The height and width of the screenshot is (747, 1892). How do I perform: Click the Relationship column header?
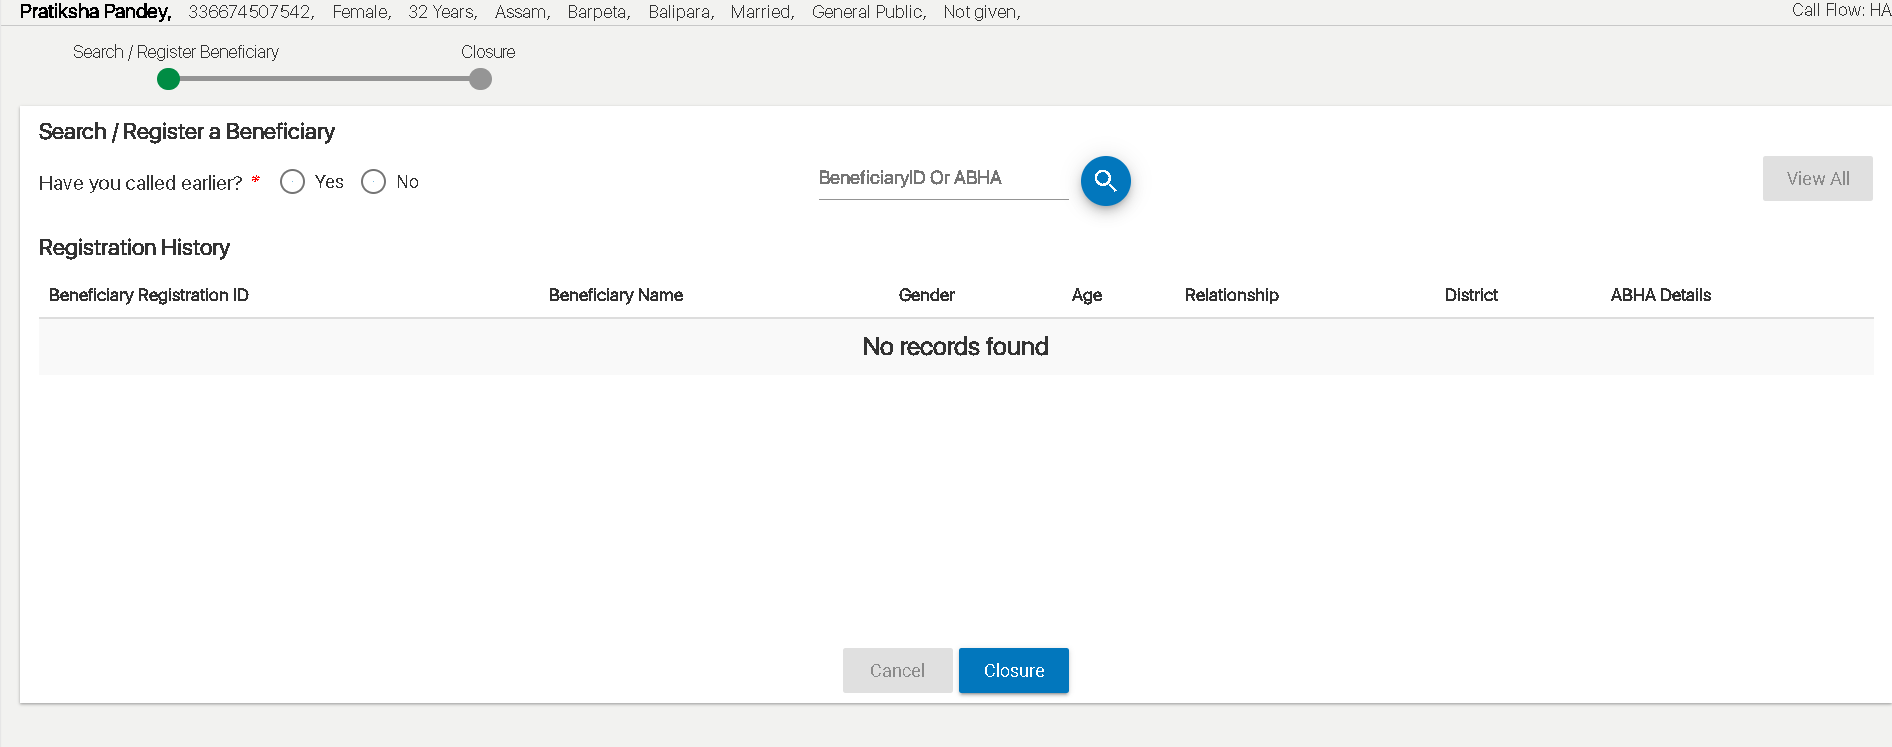point(1231,295)
